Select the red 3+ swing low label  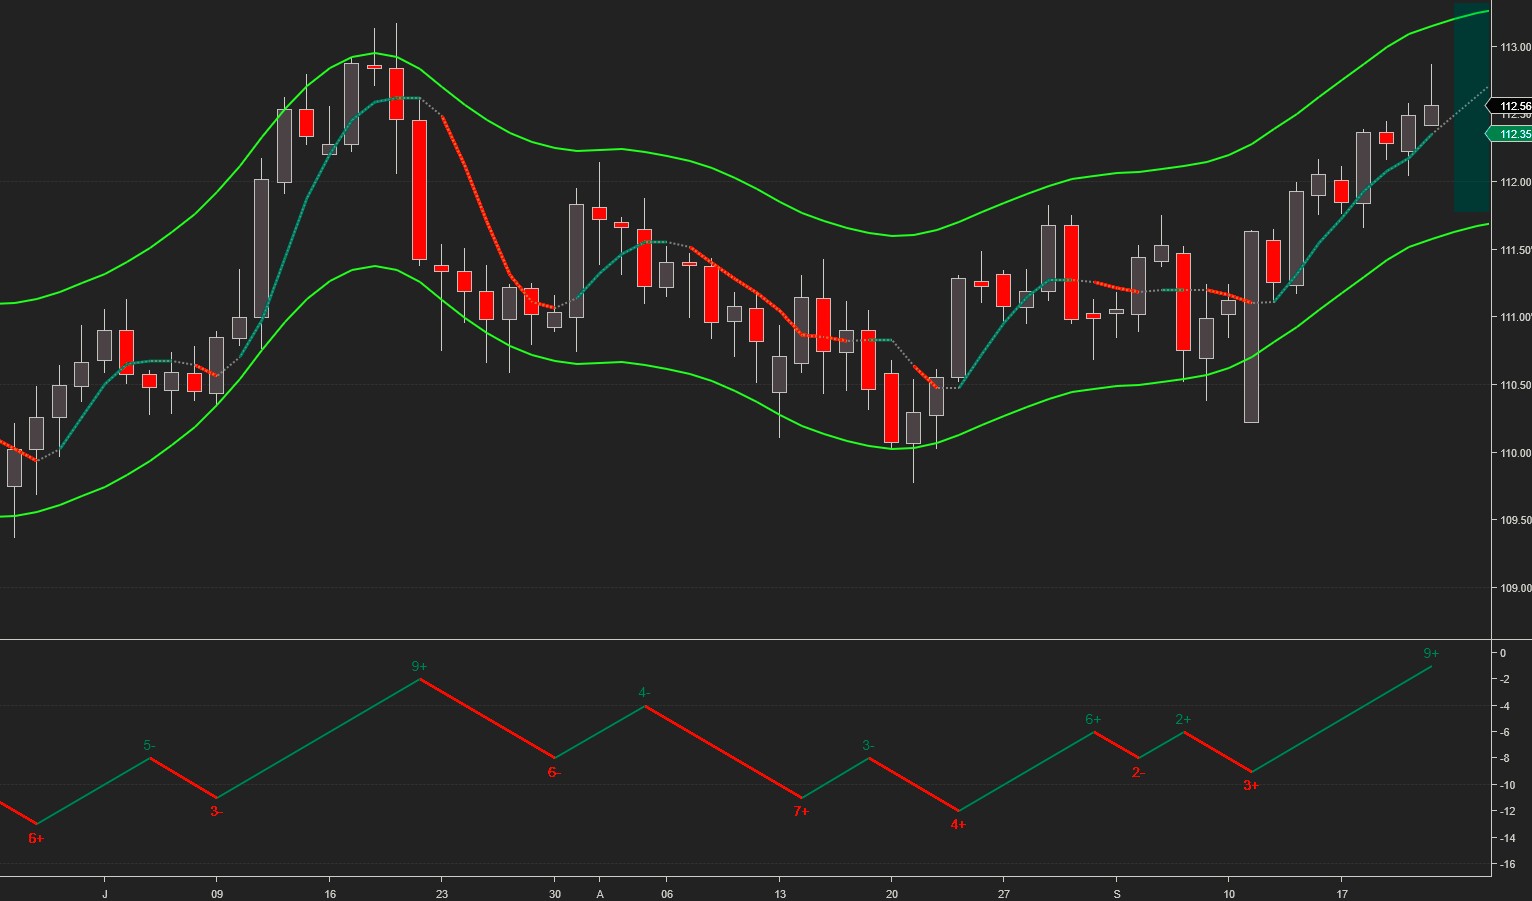click(x=1251, y=785)
